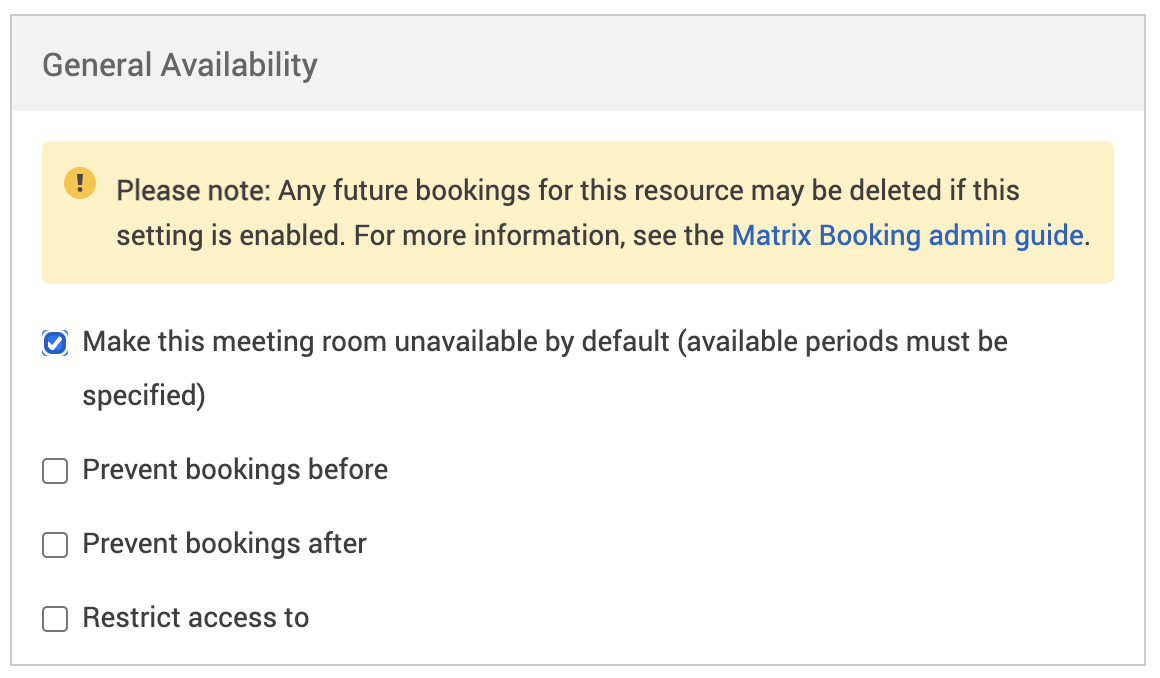Viewport: 1160px width, 678px height.
Task: Click the bold "Please note" text
Action: point(193,190)
